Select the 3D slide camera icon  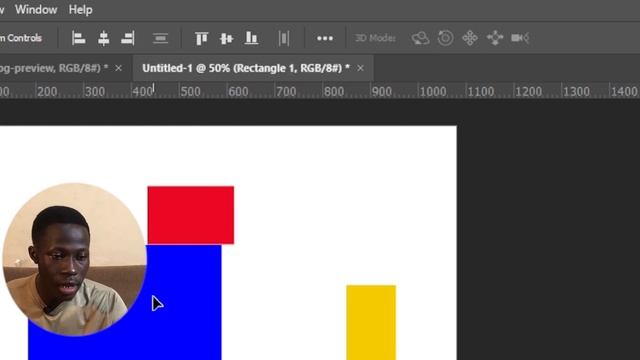(495, 38)
